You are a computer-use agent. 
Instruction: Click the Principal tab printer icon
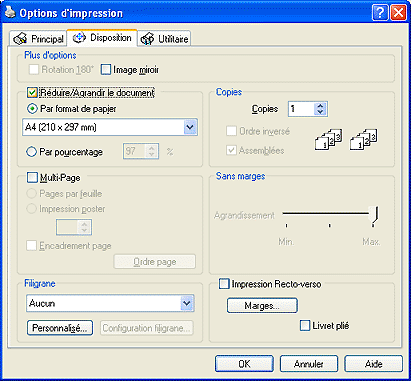click(x=20, y=39)
